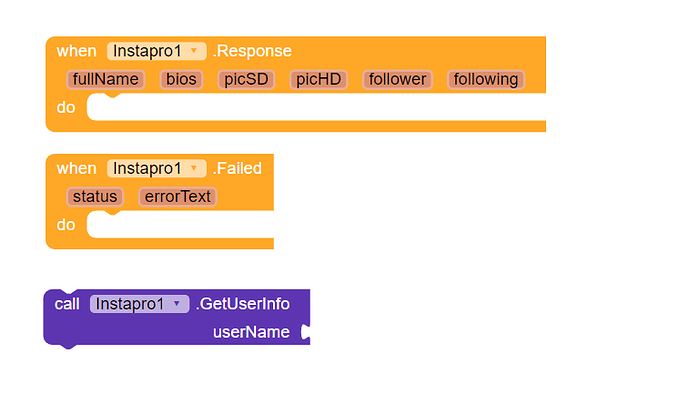
Task: Select the picHD parameter
Action: (x=318, y=79)
